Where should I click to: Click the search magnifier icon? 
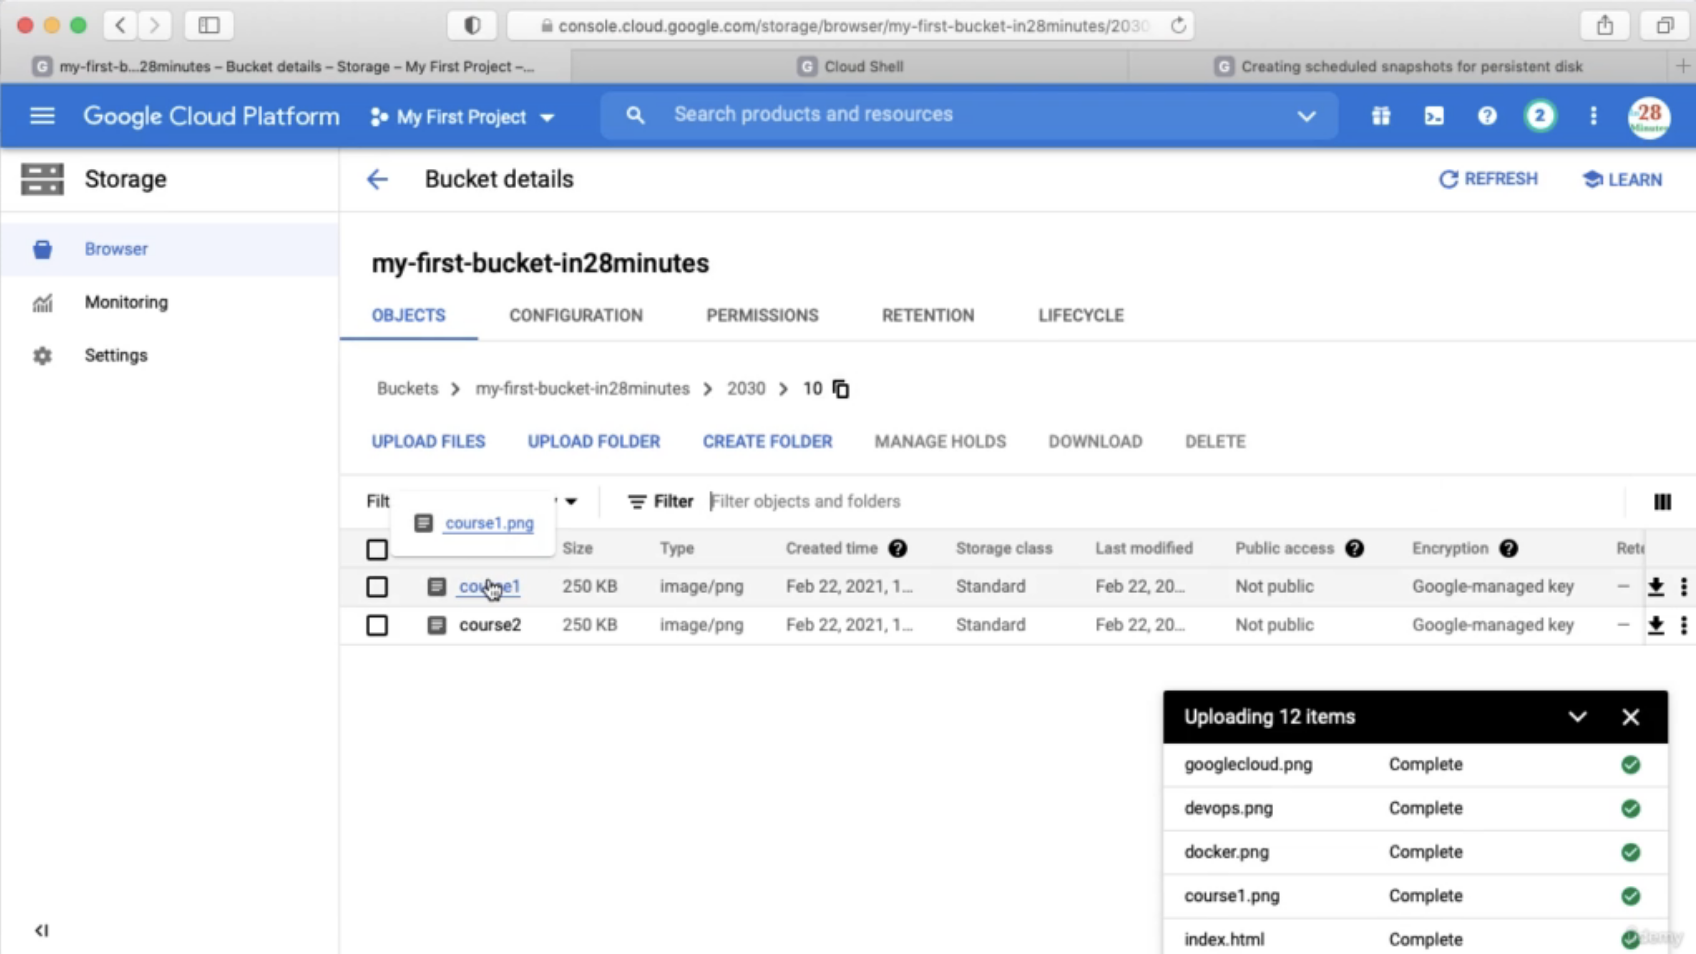pyautogui.click(x=635, y=115)
